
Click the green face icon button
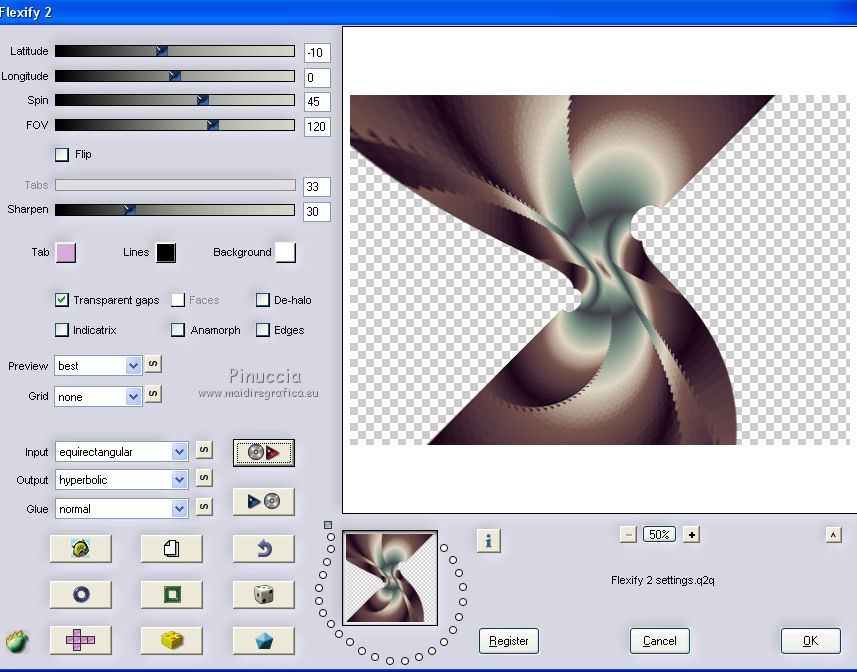pyautogui.click(x=80, y=549)
